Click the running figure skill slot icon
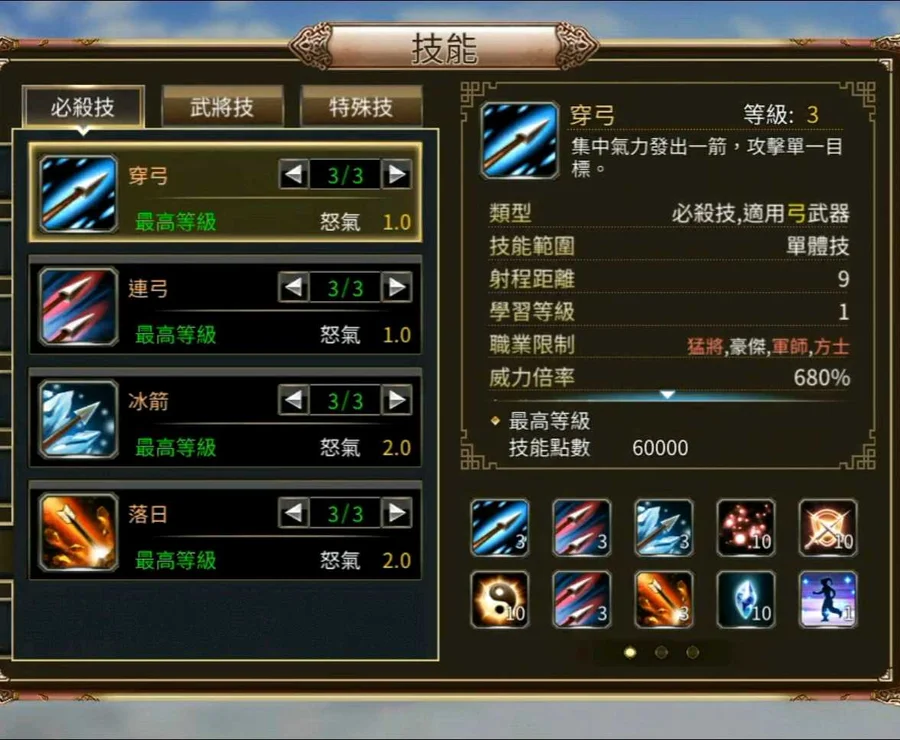Viewport: 900px width, 740px height. pos(828,599)
